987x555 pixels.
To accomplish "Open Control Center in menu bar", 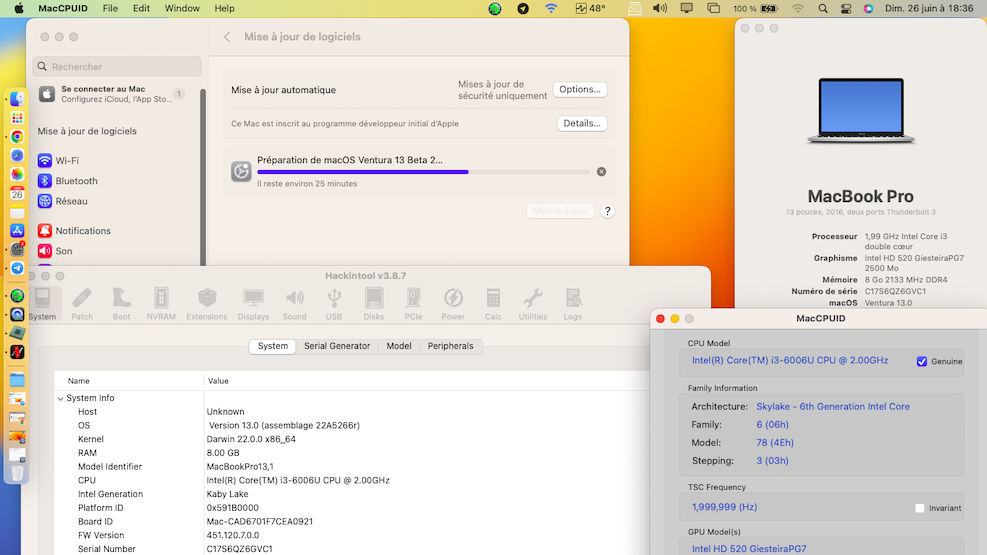I will tap(846, 8).
